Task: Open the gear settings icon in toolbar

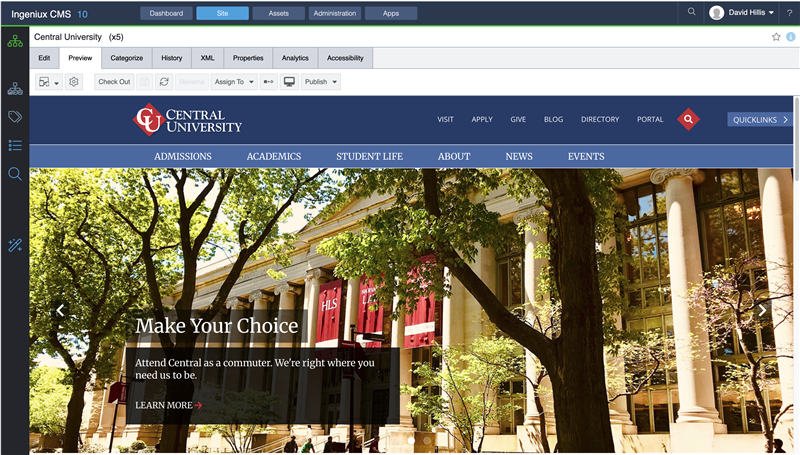Action: pyautogui.click(x=74, y=82)
